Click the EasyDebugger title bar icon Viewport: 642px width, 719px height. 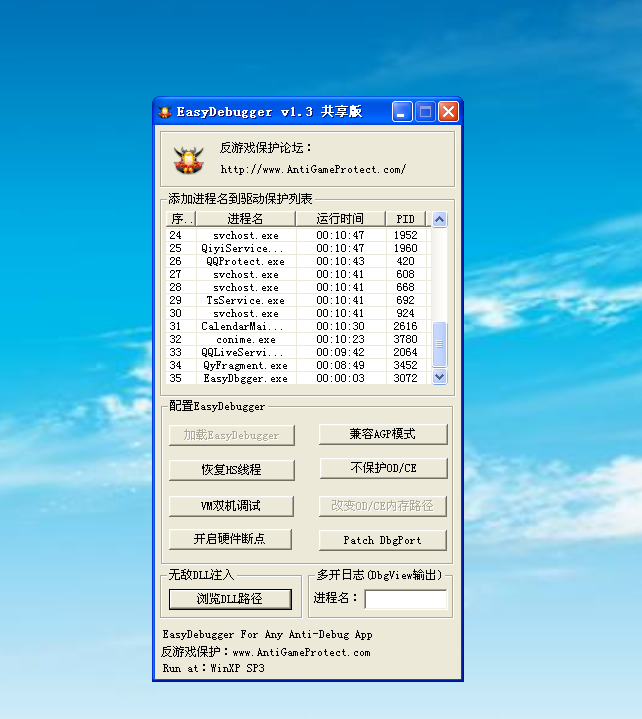pos(164,111)
